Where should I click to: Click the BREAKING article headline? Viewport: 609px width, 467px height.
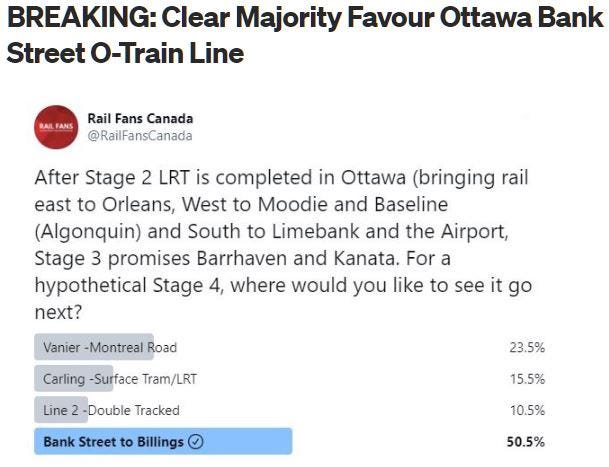click(304, 35)
